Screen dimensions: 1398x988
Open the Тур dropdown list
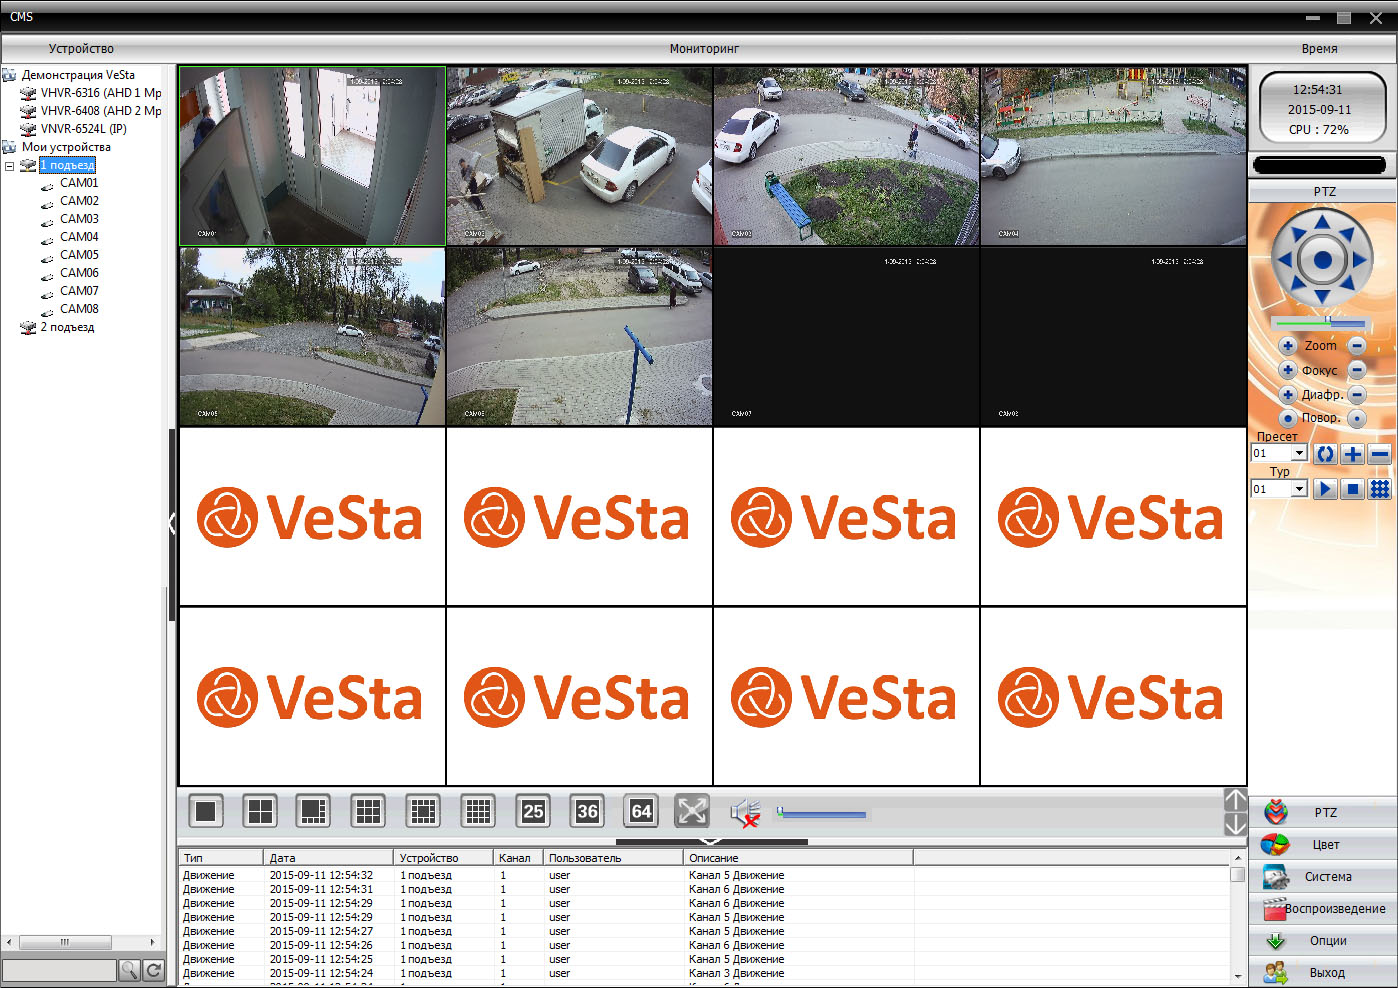point(1299,489)
